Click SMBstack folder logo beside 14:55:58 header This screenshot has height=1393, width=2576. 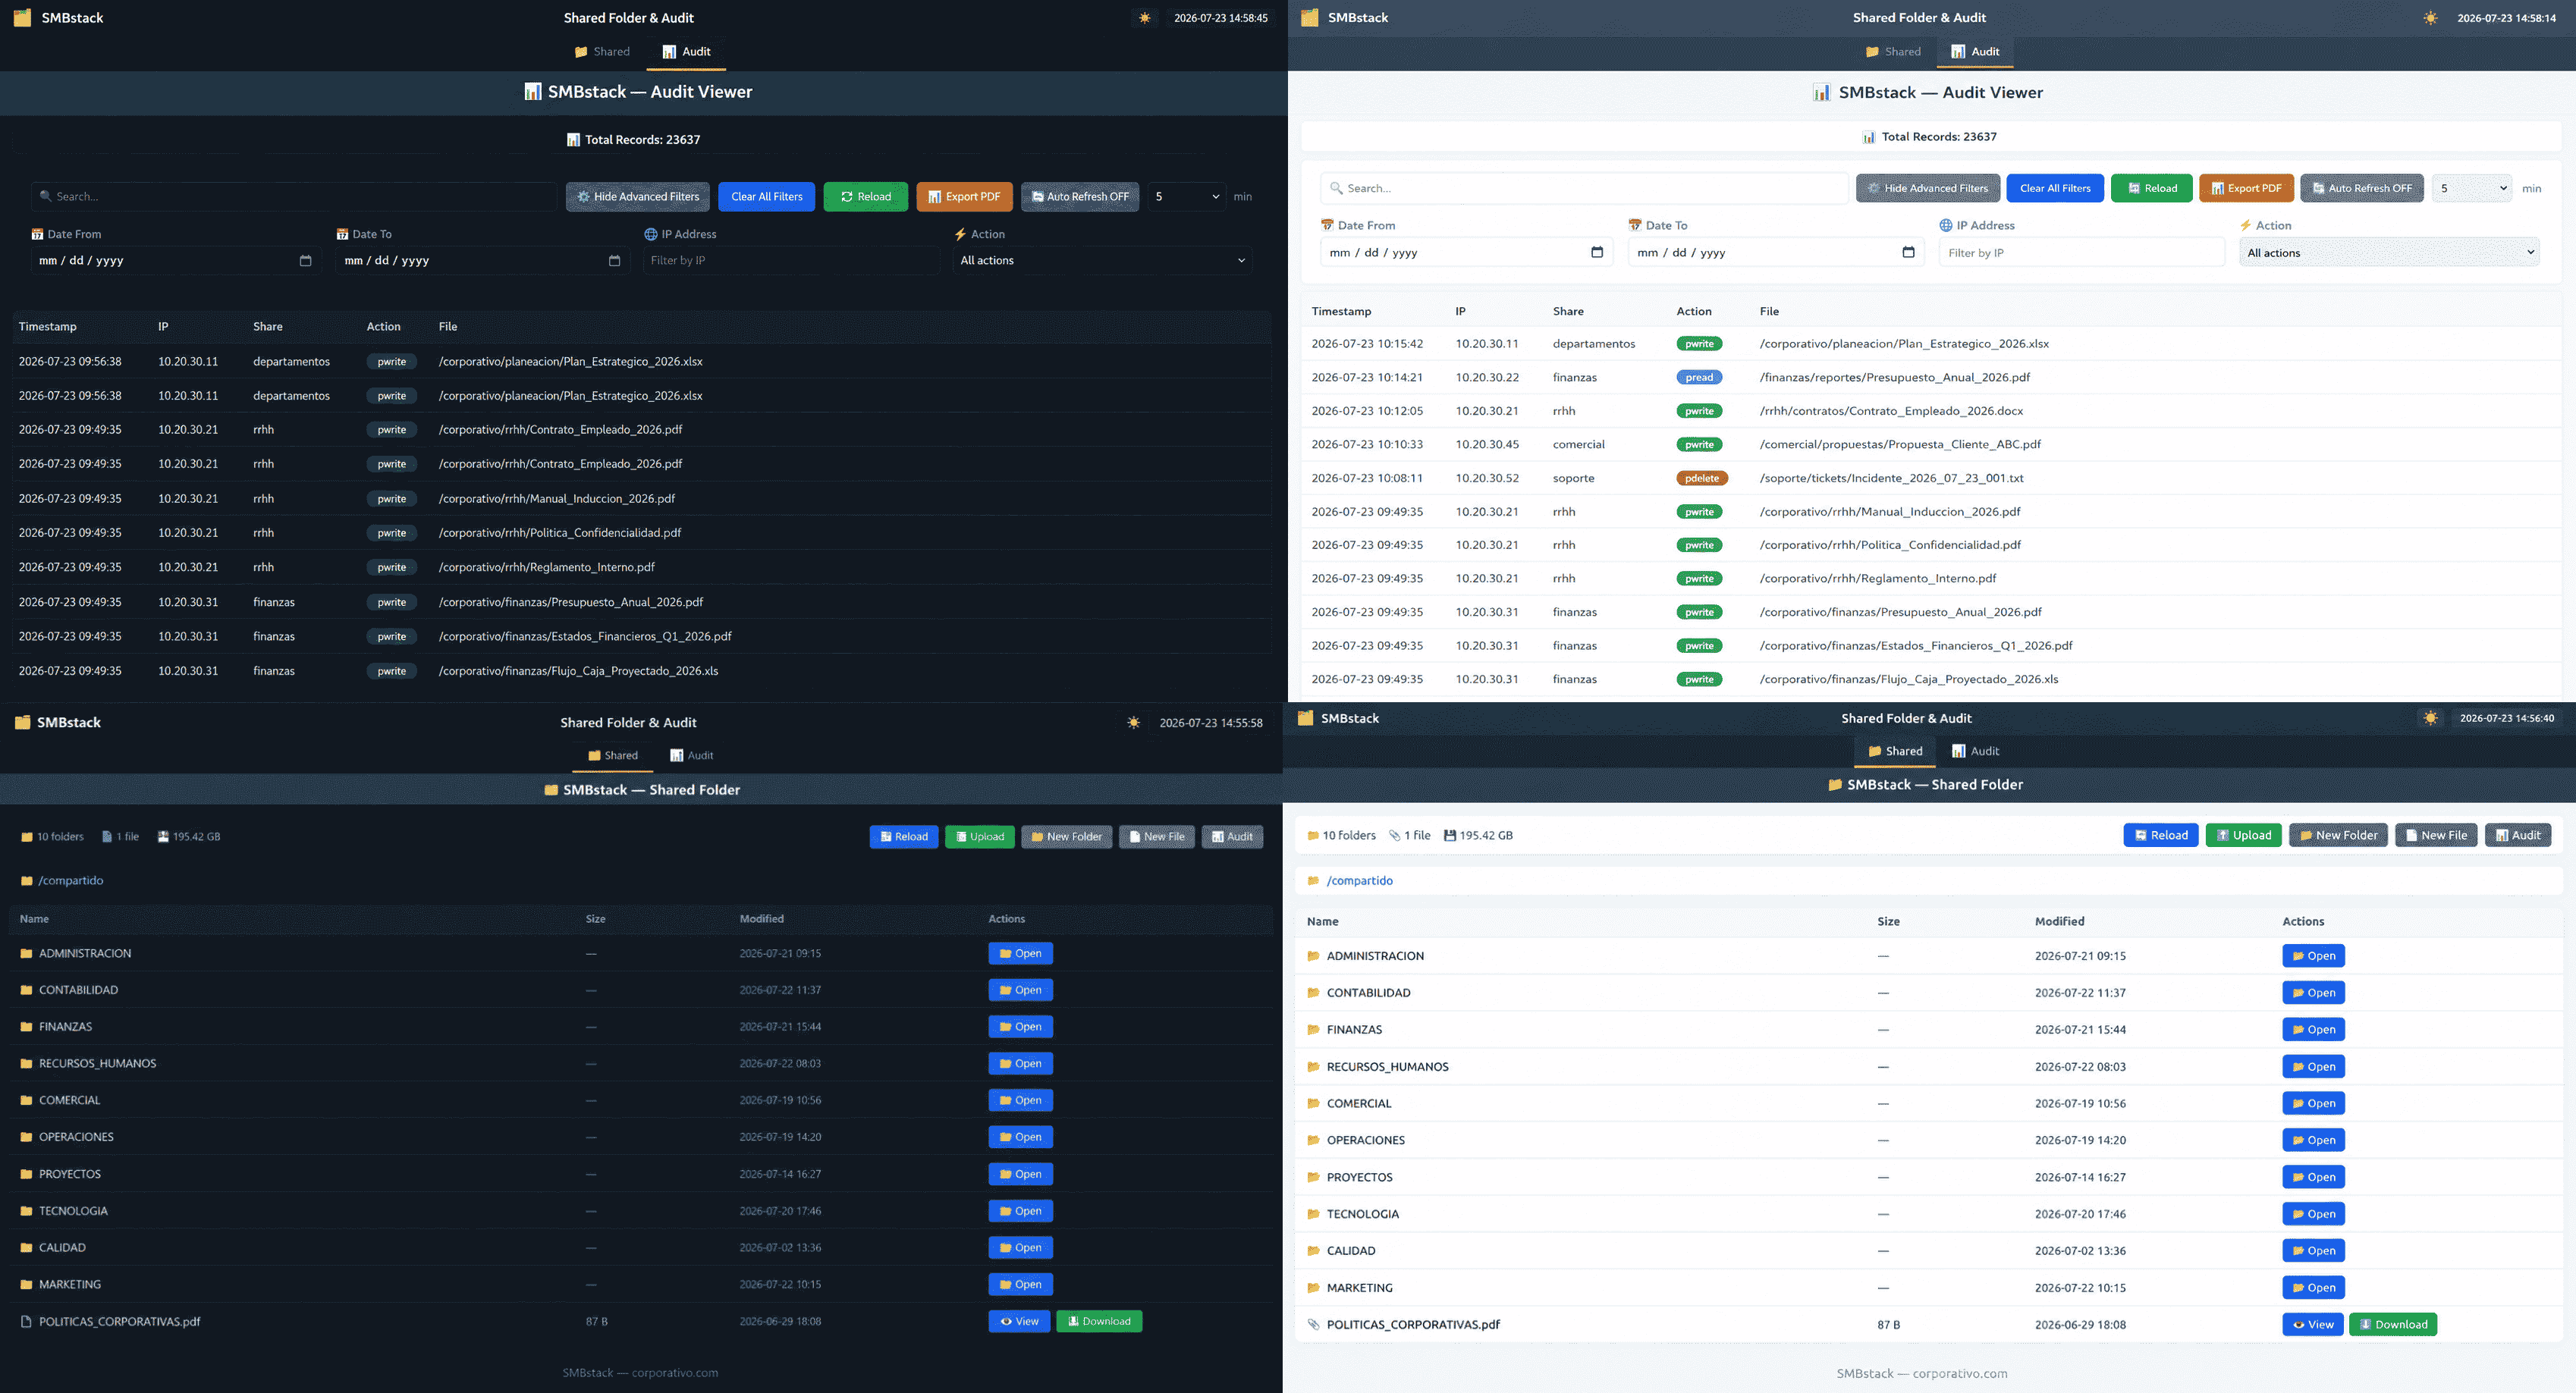tap(23, 723)
